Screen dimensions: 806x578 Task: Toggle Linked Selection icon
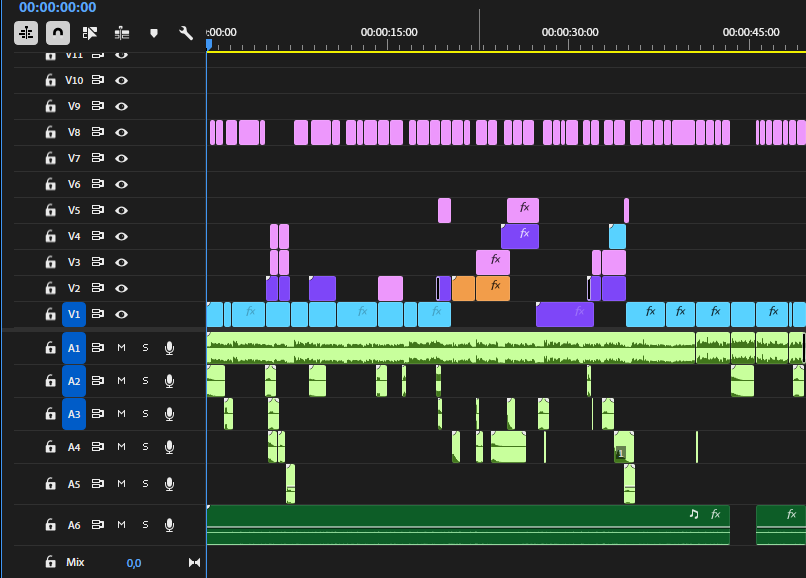click(90, 33)
